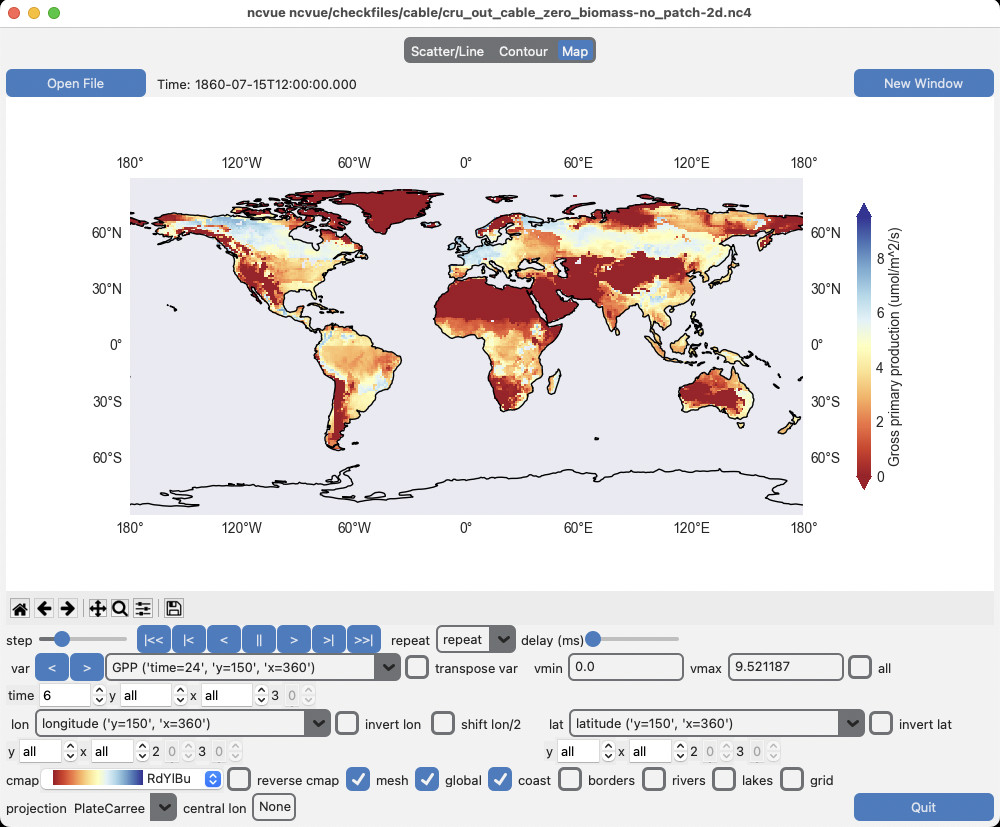The width and height of the screenshot is (1000, 827).
Task: Disable the coast checkbox
Action: (x=500, y=779)
